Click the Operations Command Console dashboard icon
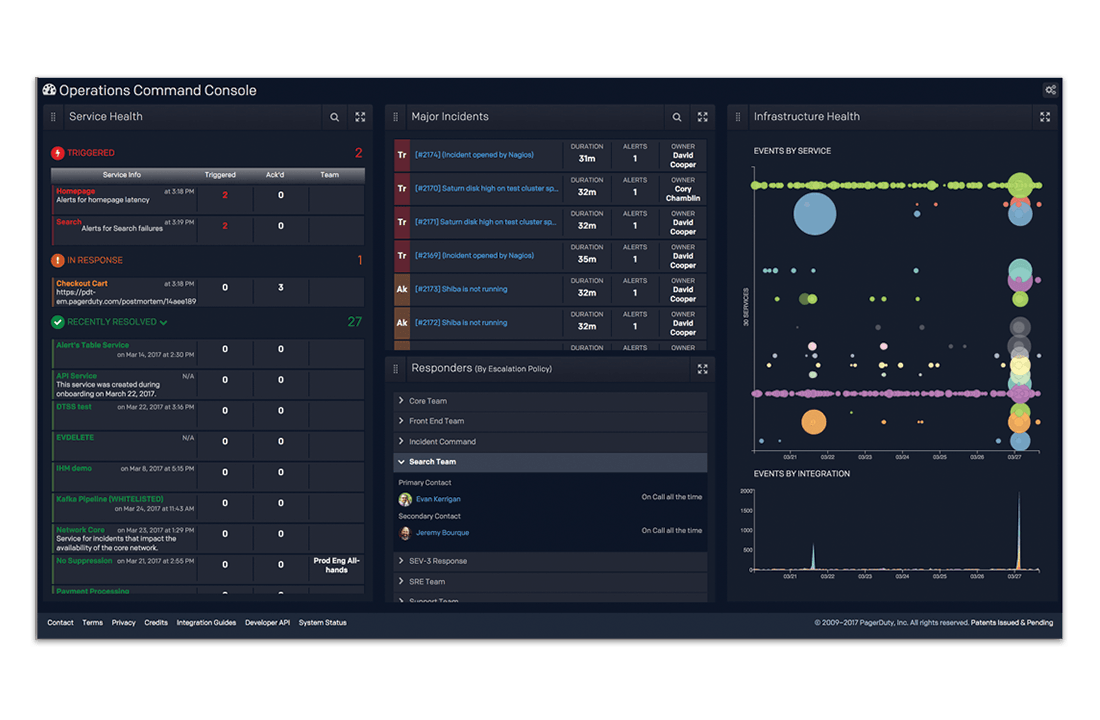Screen dimensions: 1100x720 (x=49, y=90)
